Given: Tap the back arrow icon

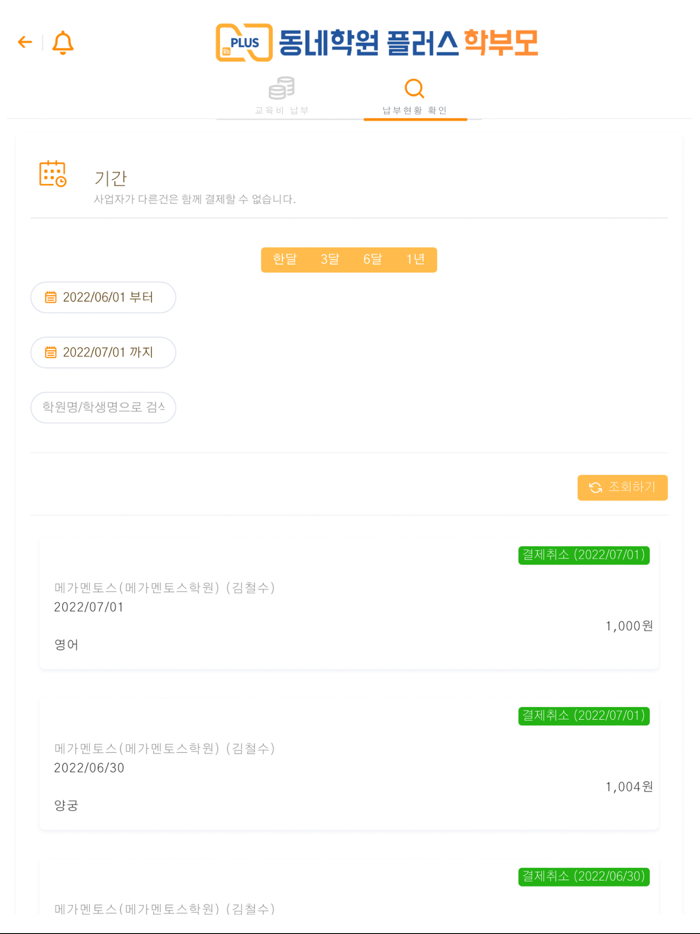Looking at the screenshot, I should coord(24,42).
